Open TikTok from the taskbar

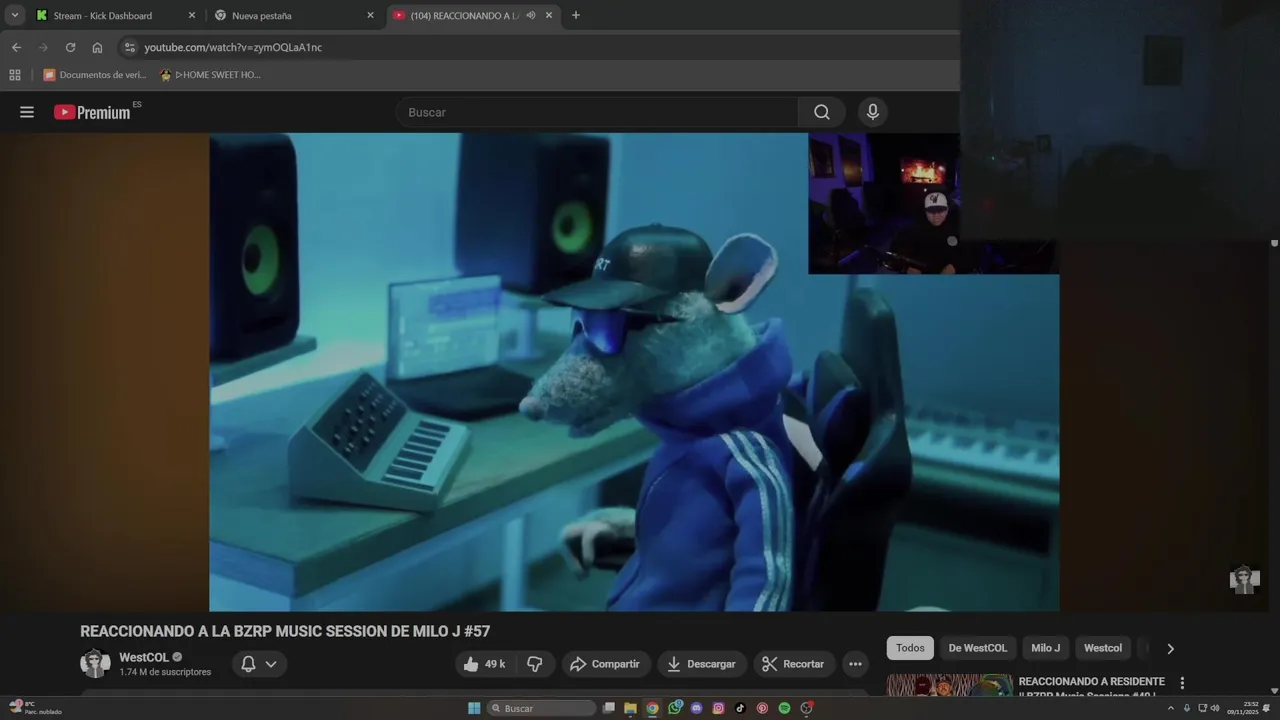click(740, 708)
